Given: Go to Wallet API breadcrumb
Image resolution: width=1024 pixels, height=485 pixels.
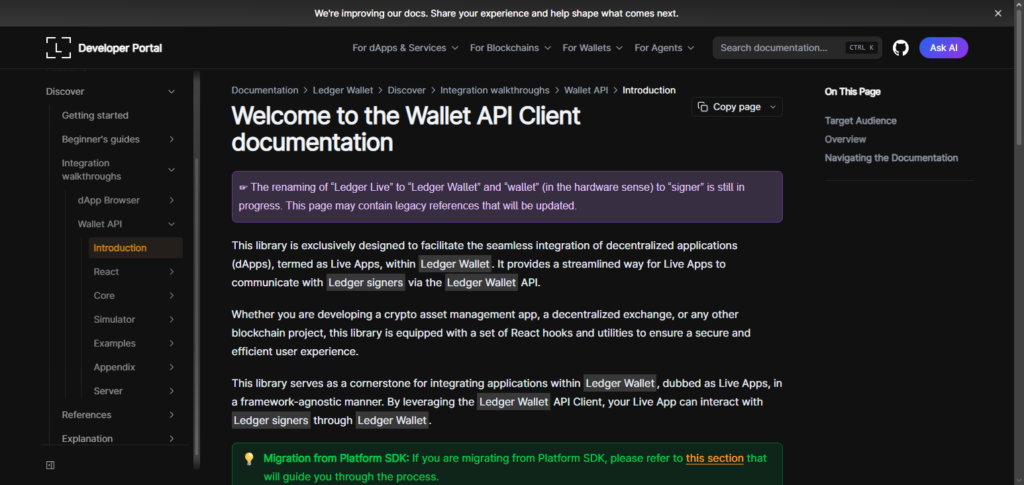Looking at the screenshot, I should [x=586, y=90].
